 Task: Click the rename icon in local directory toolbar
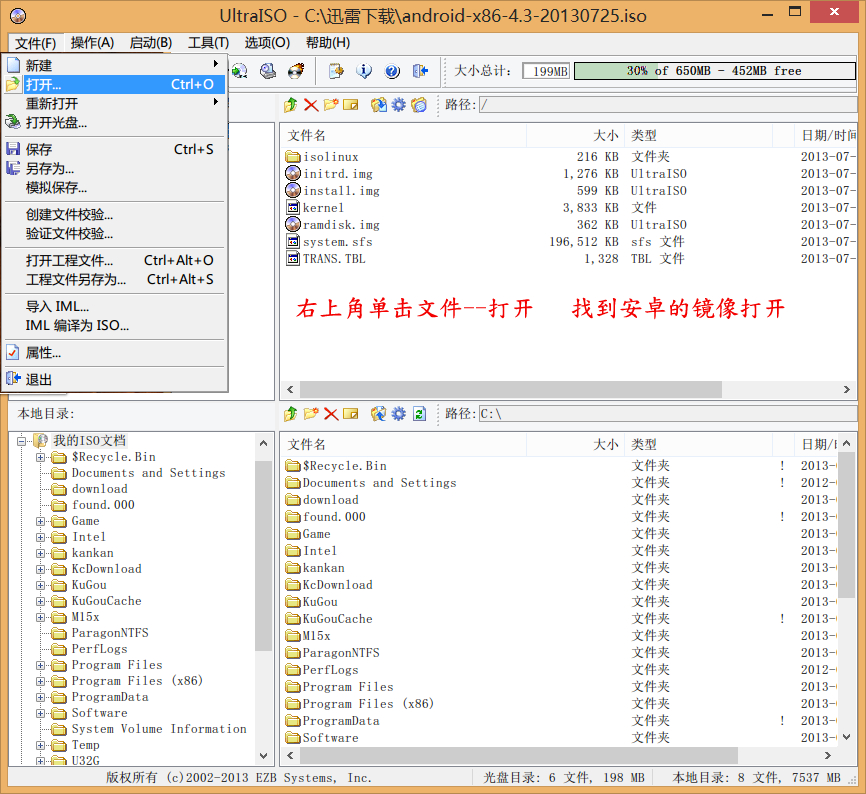[351, 414]
